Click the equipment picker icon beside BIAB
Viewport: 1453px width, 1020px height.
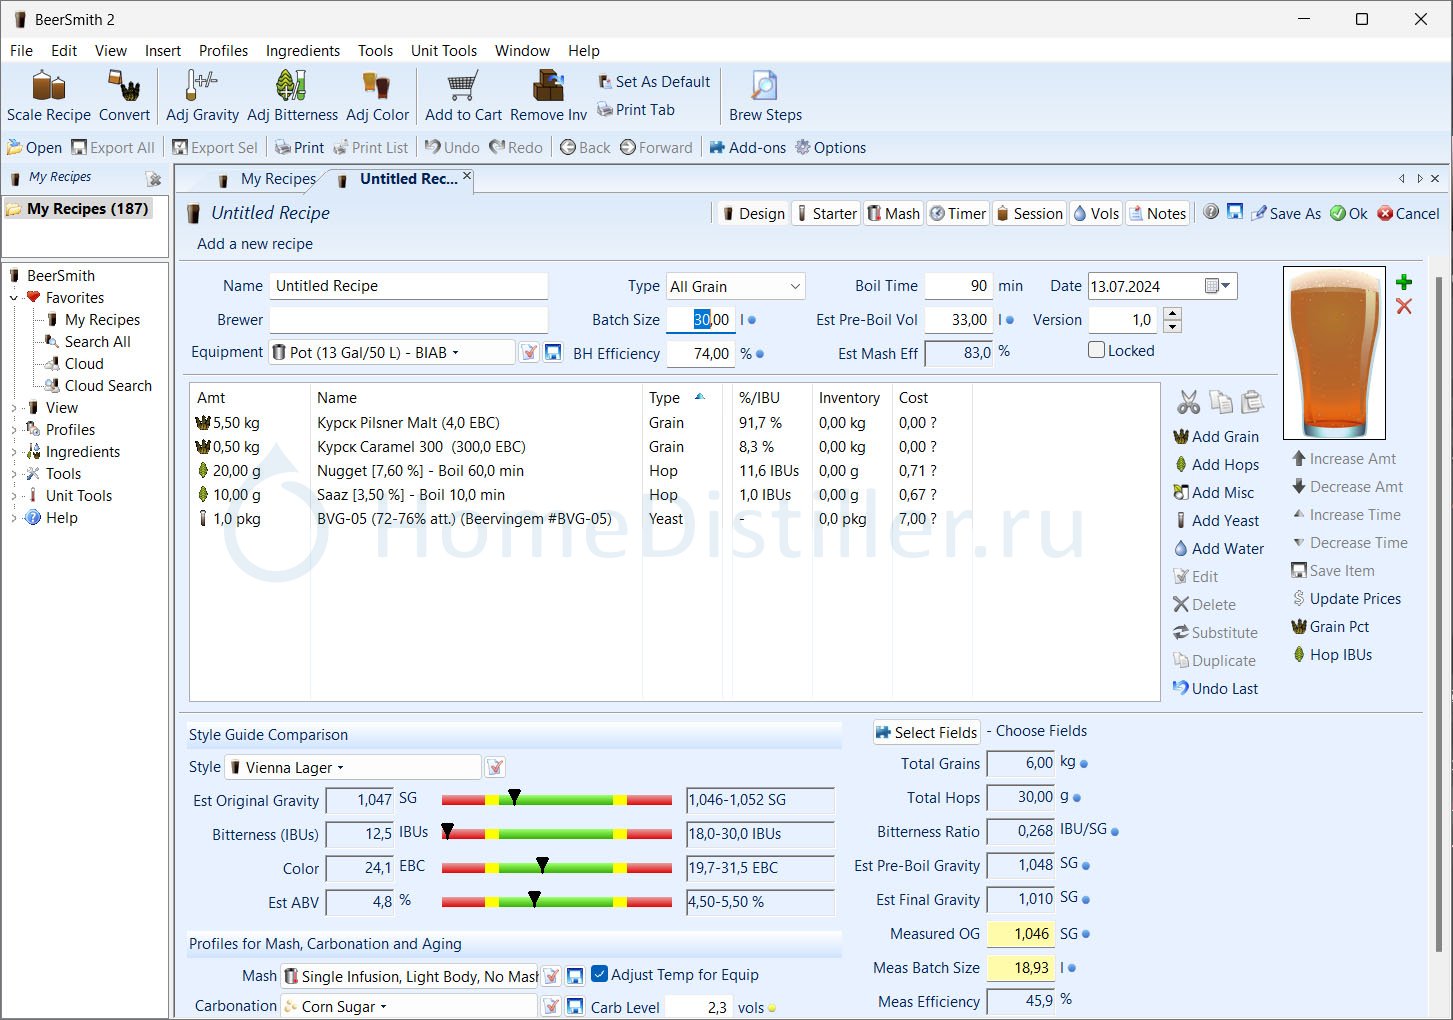pos(529,352)
